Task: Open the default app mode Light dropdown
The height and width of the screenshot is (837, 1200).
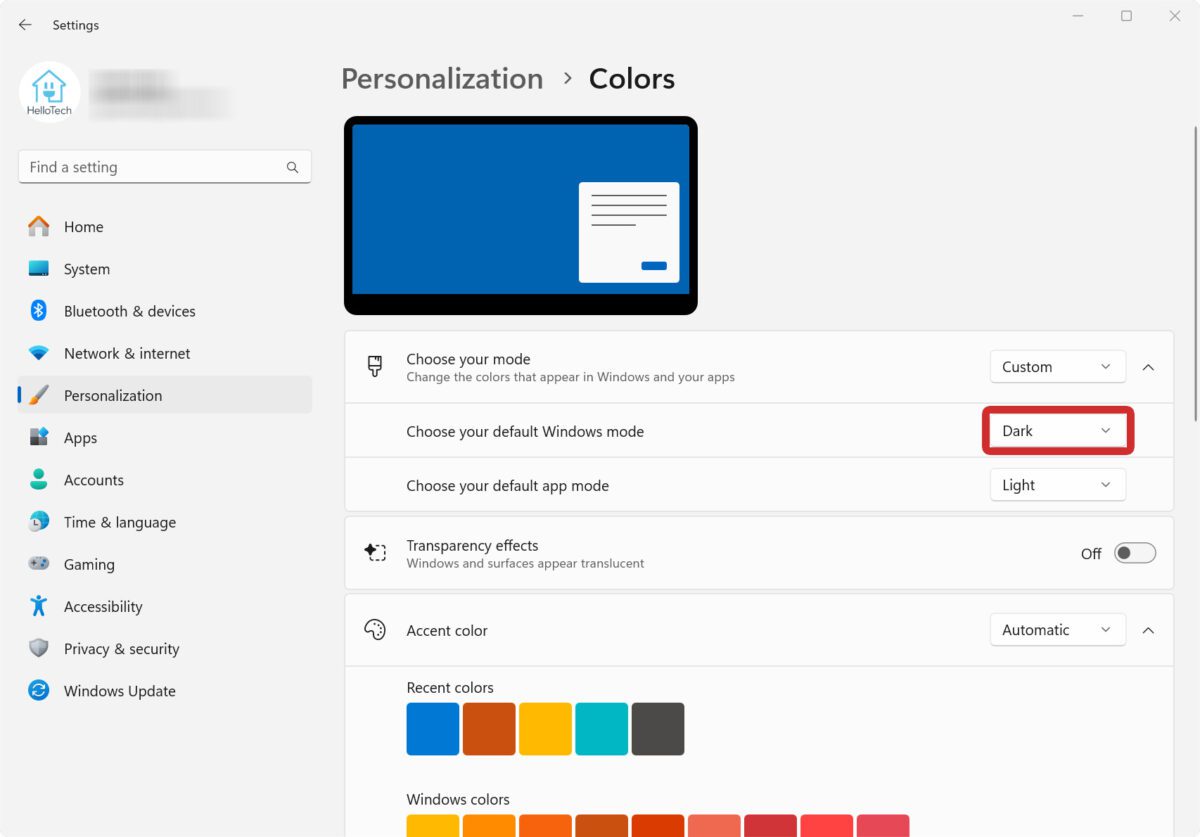Action: (x=1057, y=485)
